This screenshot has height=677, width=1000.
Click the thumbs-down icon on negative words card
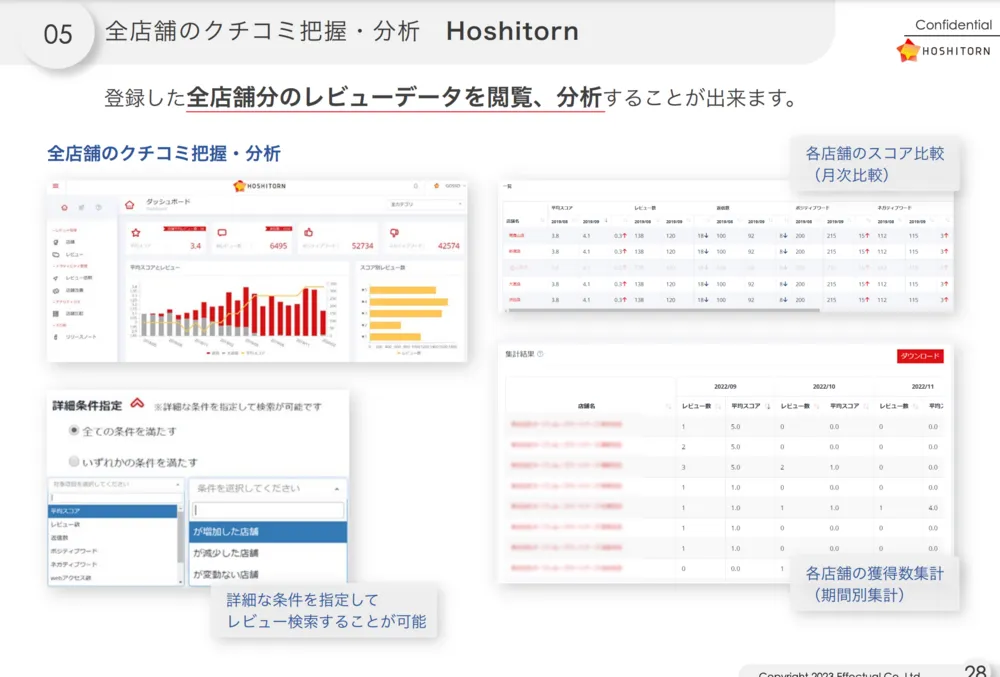395,233
